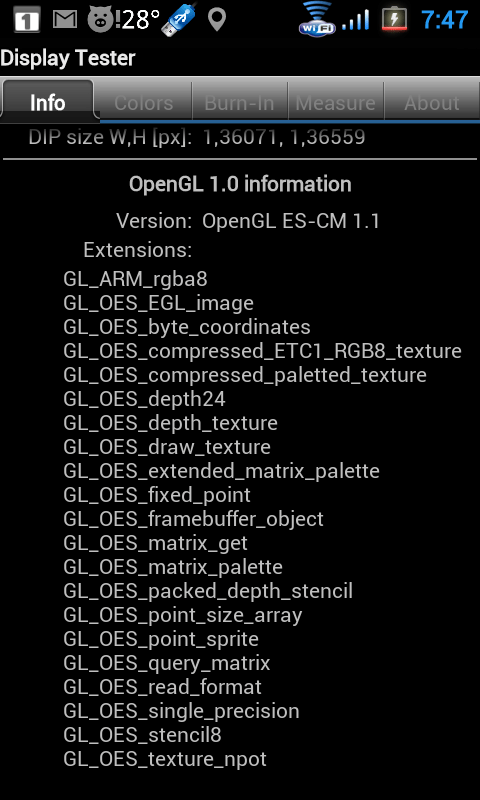Tap the OpenGL 1.0 information heading
The width and height of the screenshot is (480, 800).
pos(240,184)
